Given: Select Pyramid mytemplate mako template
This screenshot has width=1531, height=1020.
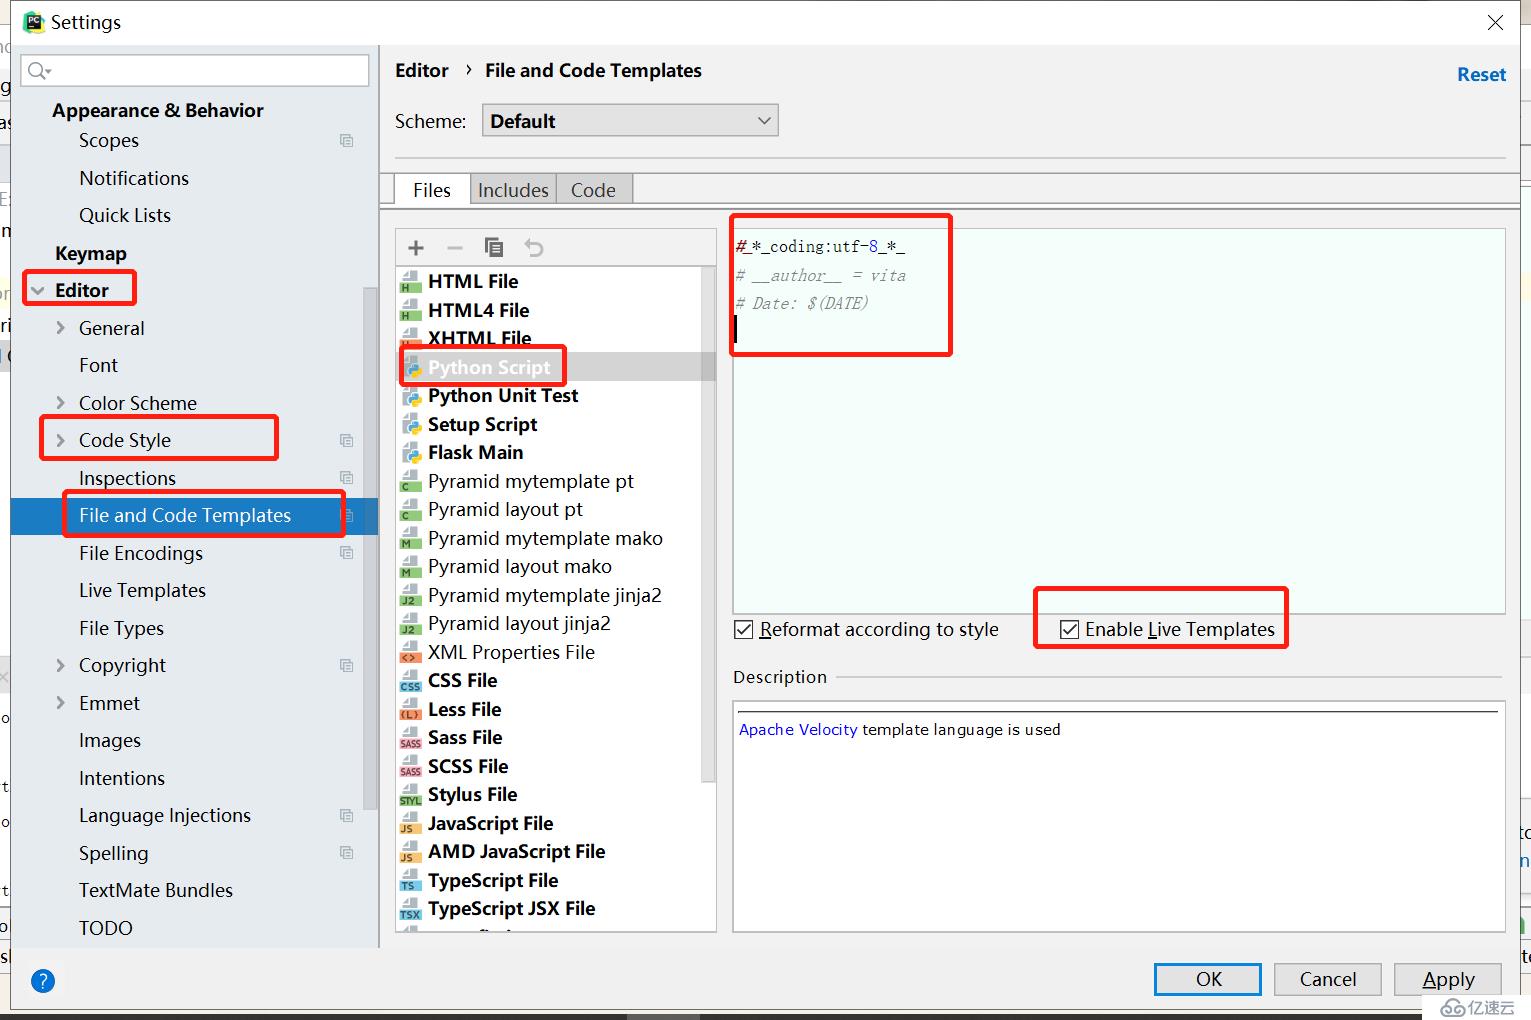Looking at the screenshot, I should click(x=556, y=538).
